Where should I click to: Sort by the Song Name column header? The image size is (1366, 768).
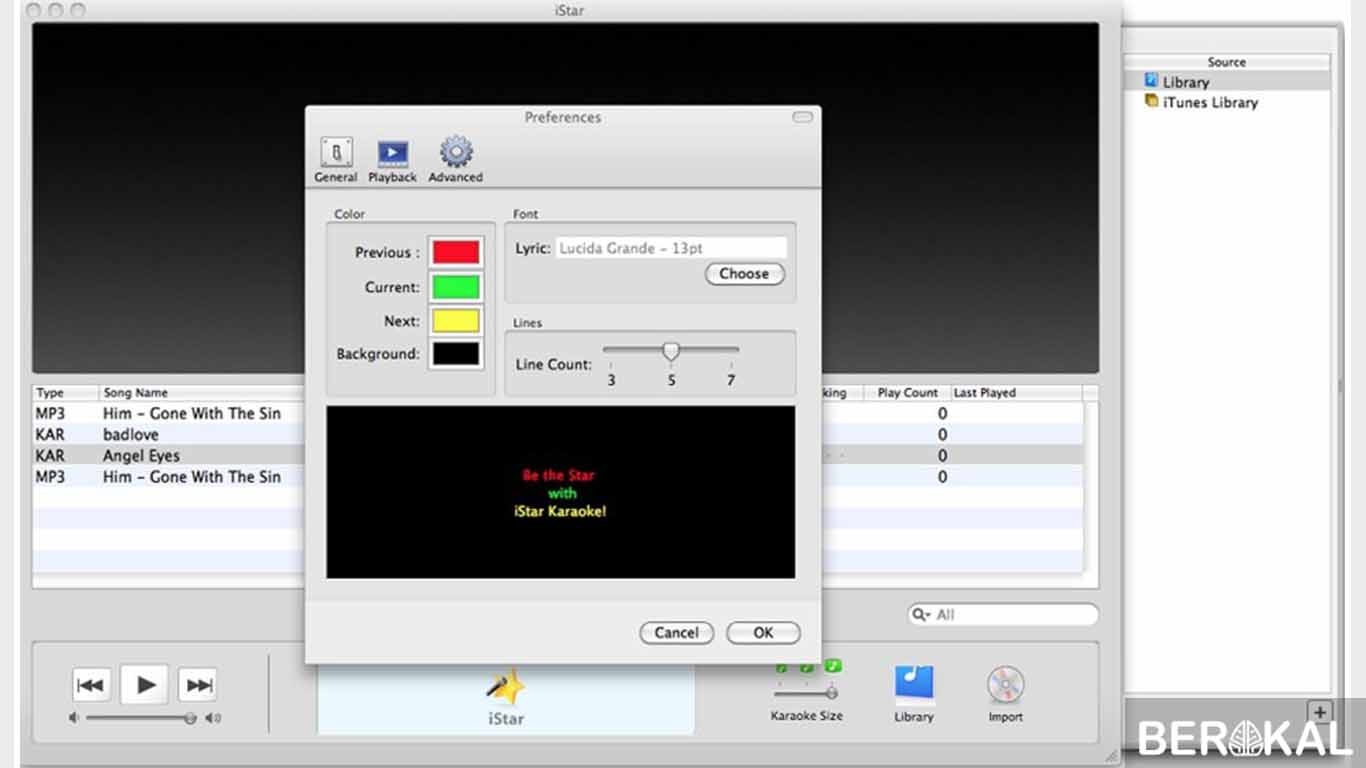pos(201,393)
